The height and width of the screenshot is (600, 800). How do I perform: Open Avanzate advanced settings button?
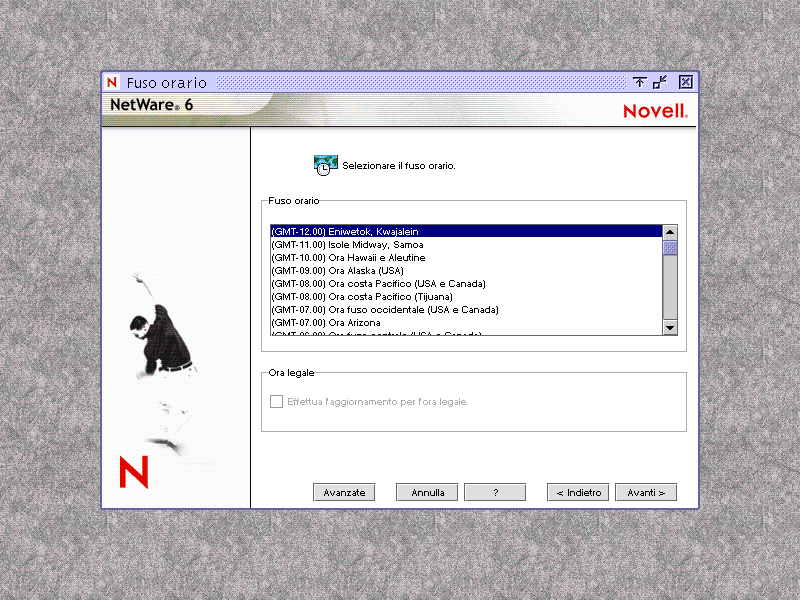coord(344,492)
